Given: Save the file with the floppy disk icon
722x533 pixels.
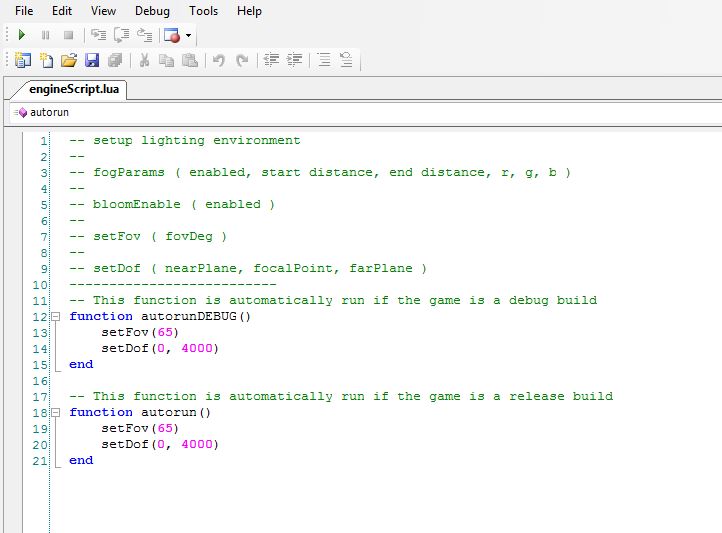Looking at the screenshot, I should pos(92,61).
